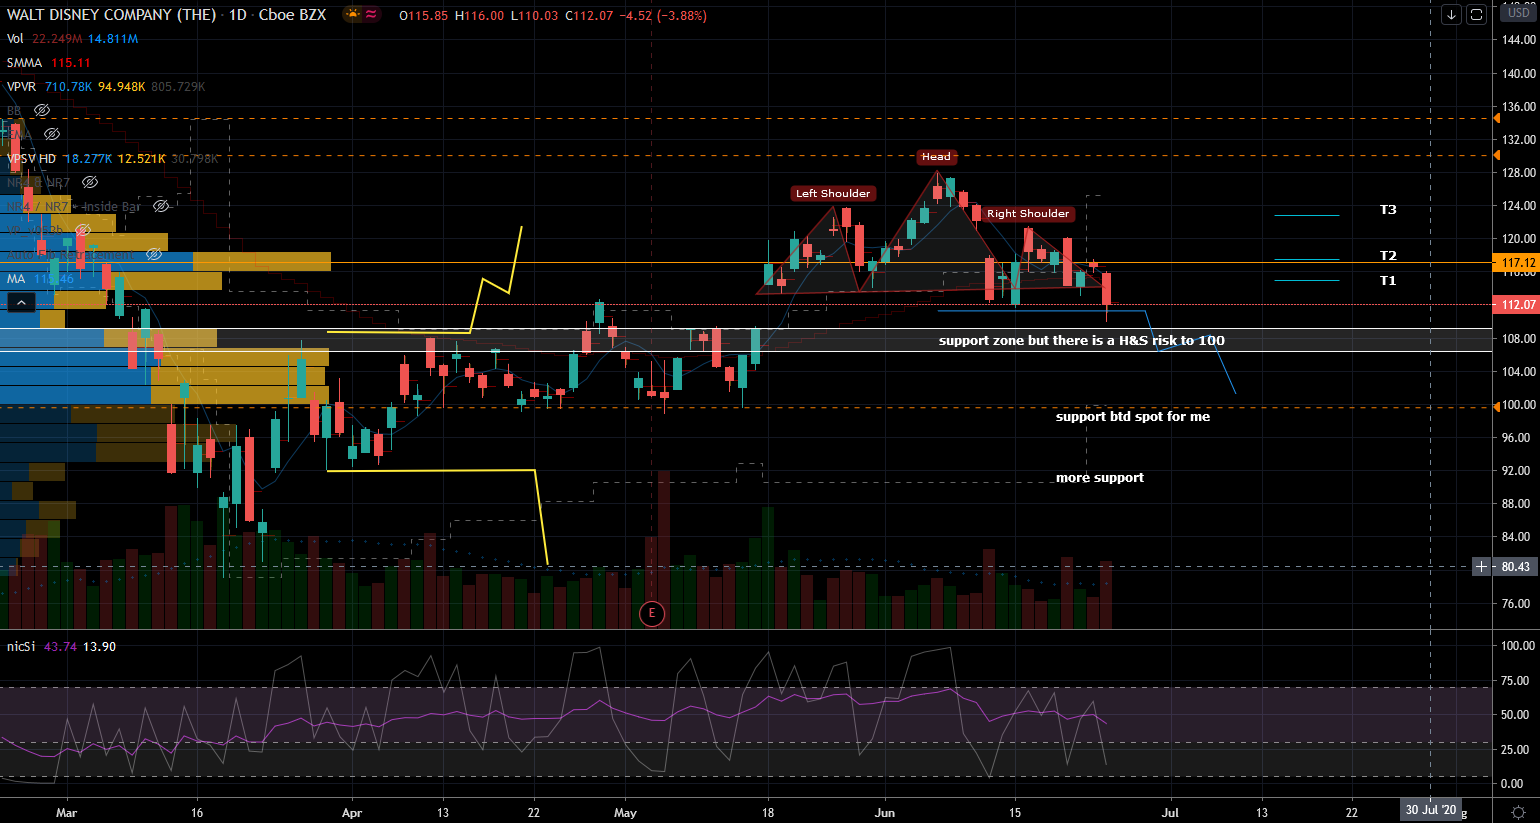Collapse the indicator legend chevron
The width and height of the screenshot is (1540, 823).
21,302
